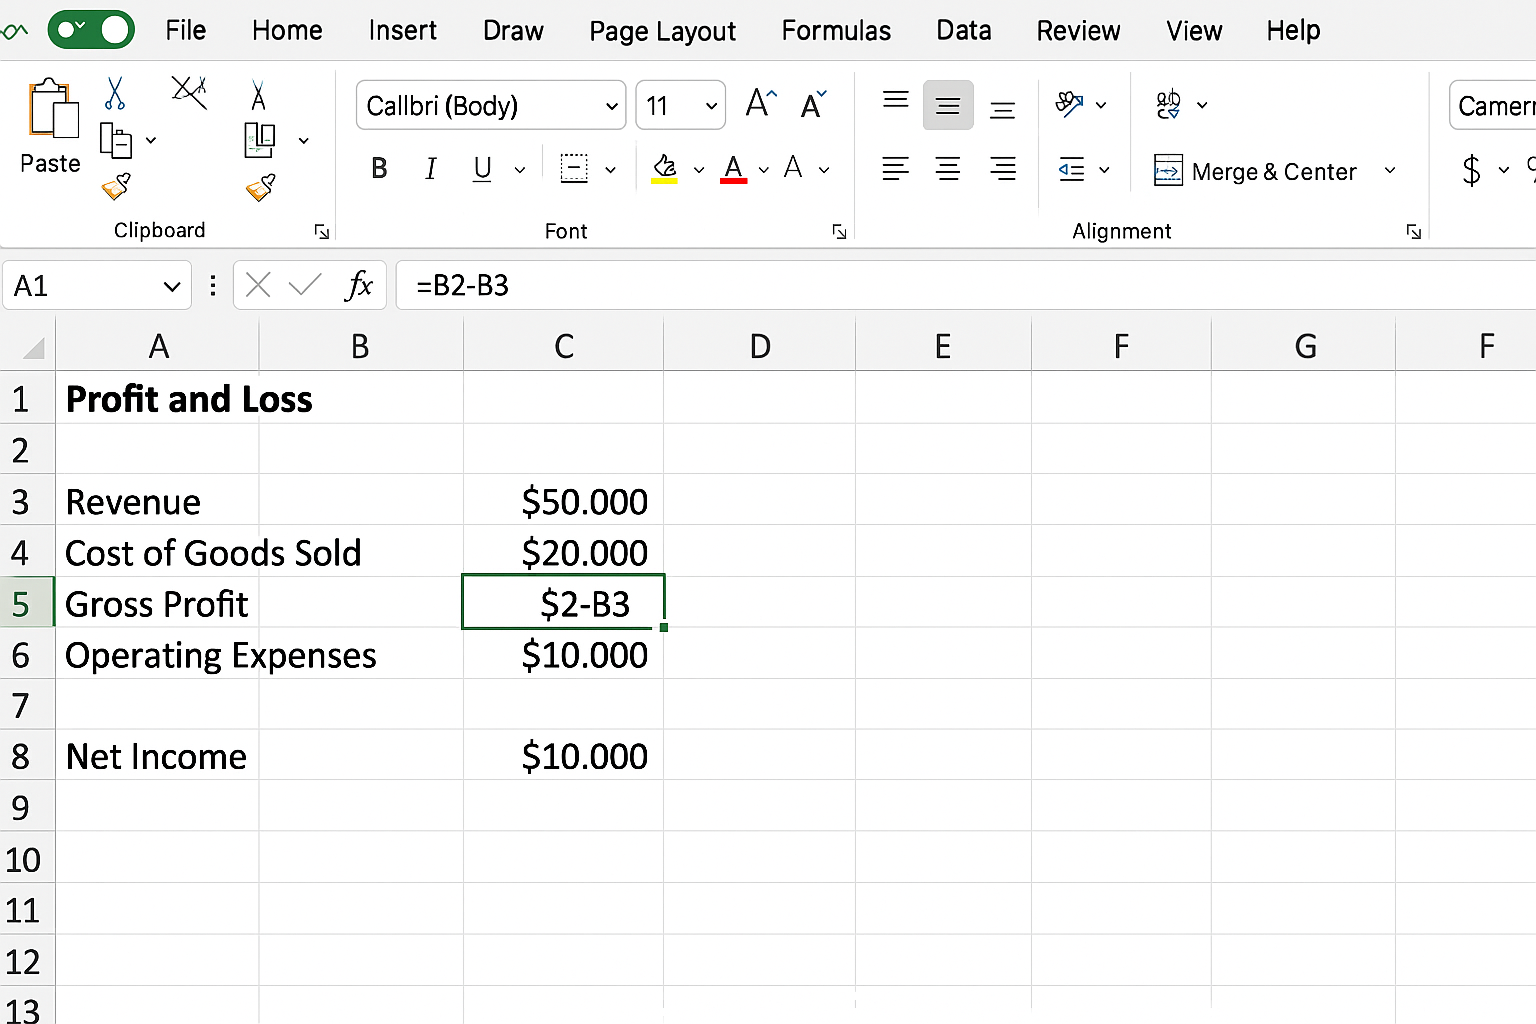
Task: Apply the red Font Color
Action: tap(733, 169)
